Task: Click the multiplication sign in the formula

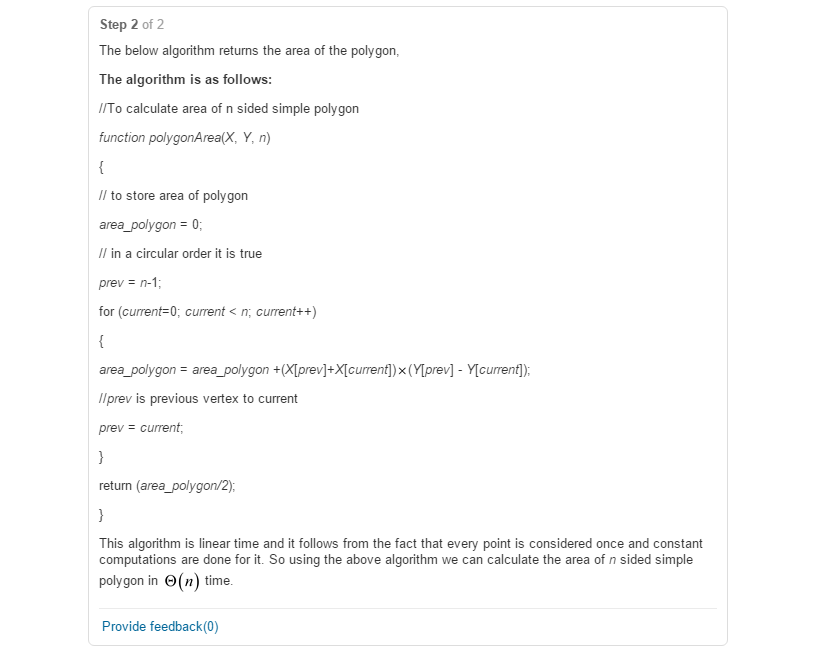Action: coord(402,371)
